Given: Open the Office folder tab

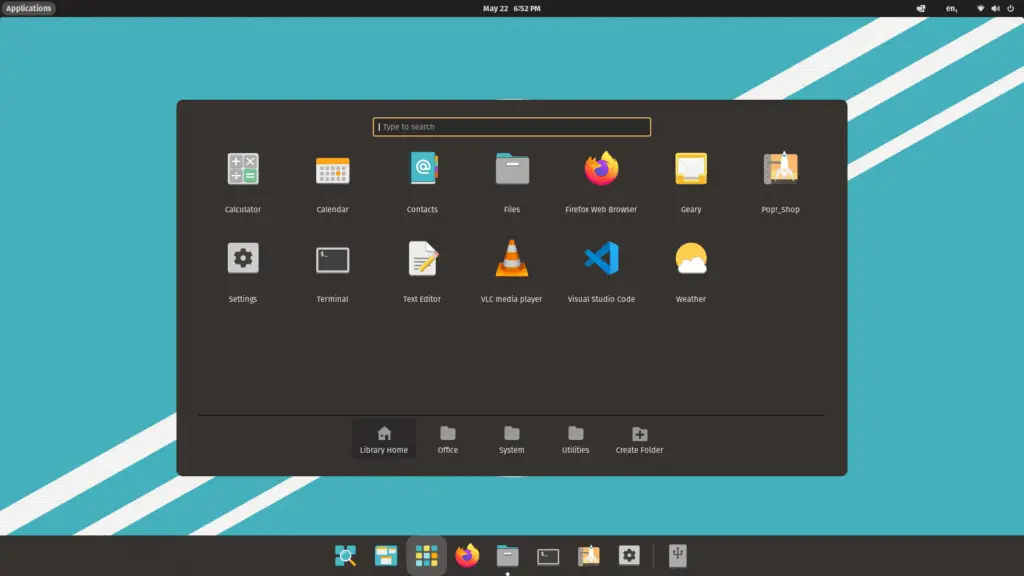Looking at the screenshot, I should click(x=448, y=439).
